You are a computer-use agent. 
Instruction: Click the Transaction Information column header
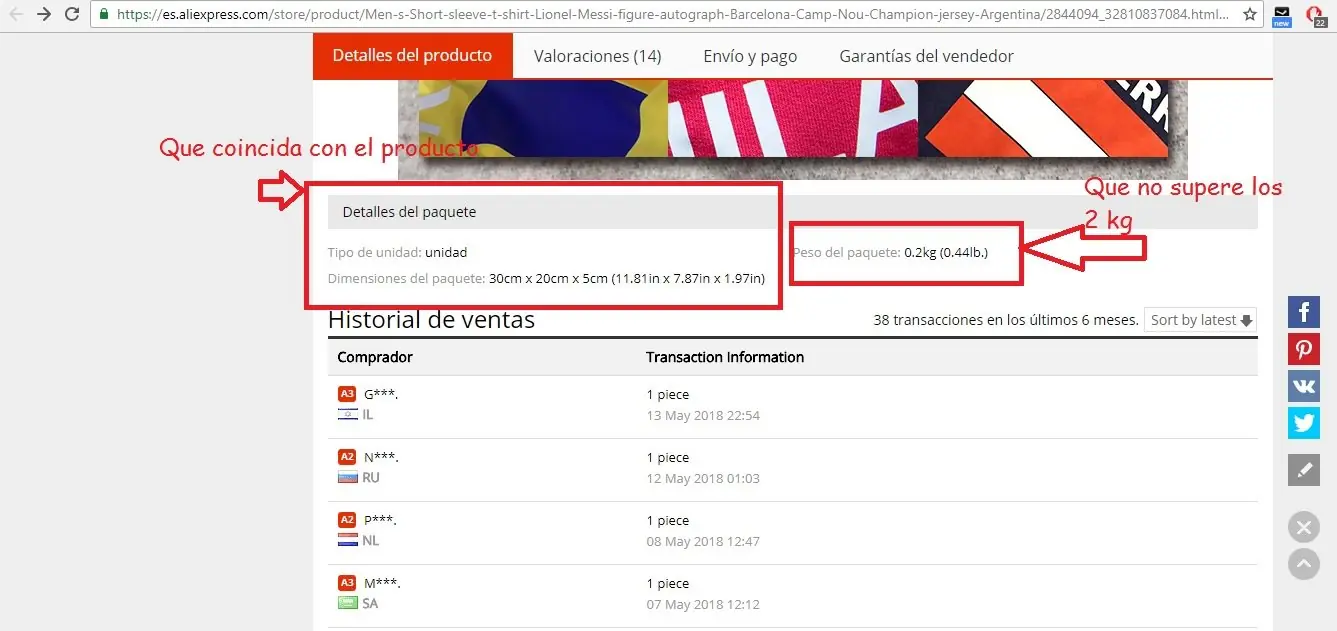(725, 357)
